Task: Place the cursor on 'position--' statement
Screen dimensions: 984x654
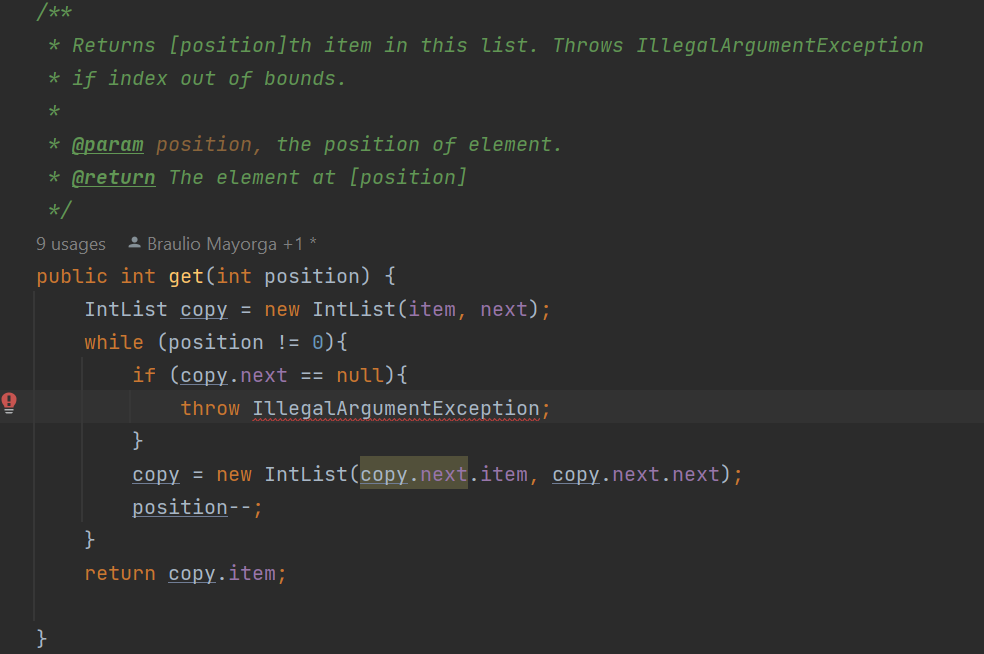Action: [190, 508]
